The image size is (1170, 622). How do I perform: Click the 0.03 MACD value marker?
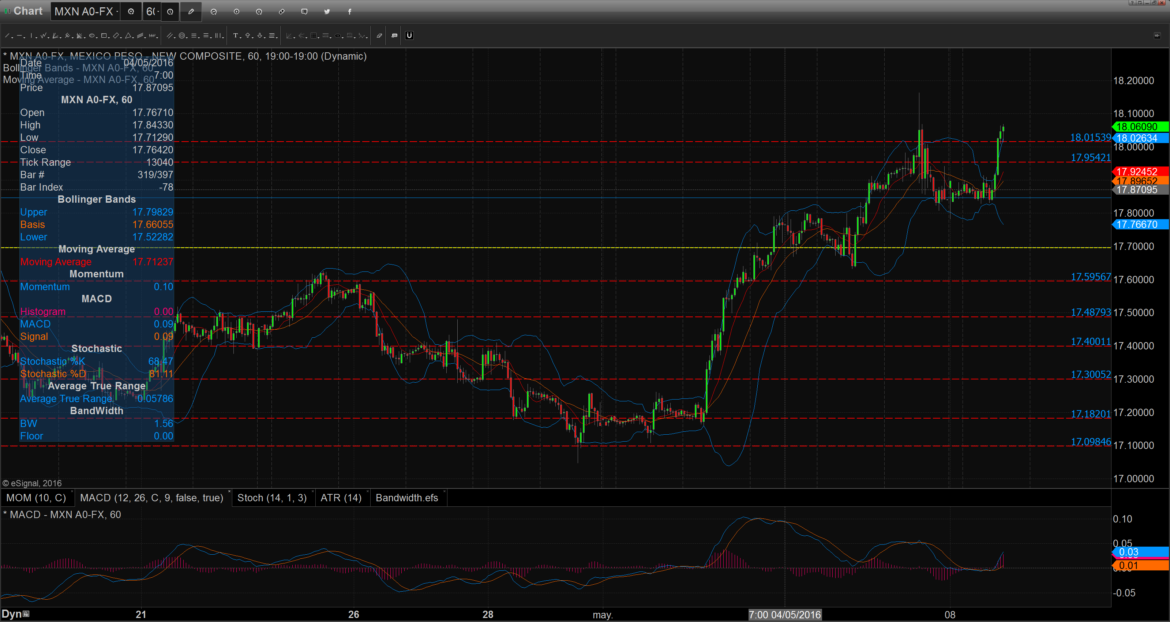(x=1140, y=553)
